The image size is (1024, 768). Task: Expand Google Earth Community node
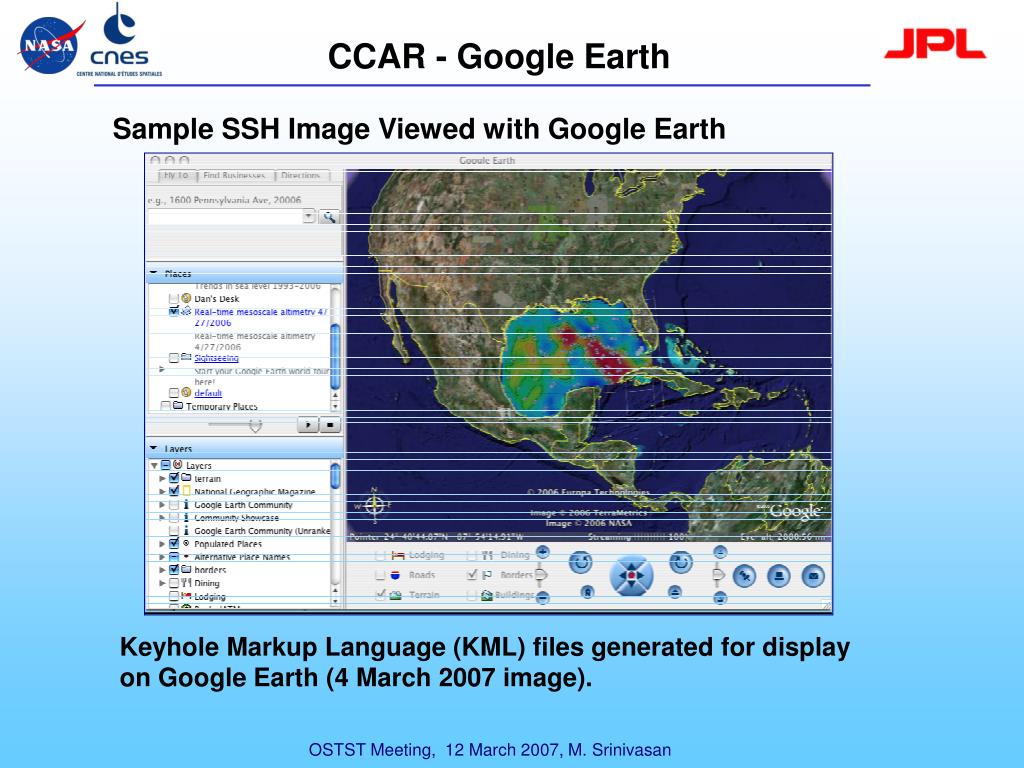pyautogui.click(x=162, y=505)
